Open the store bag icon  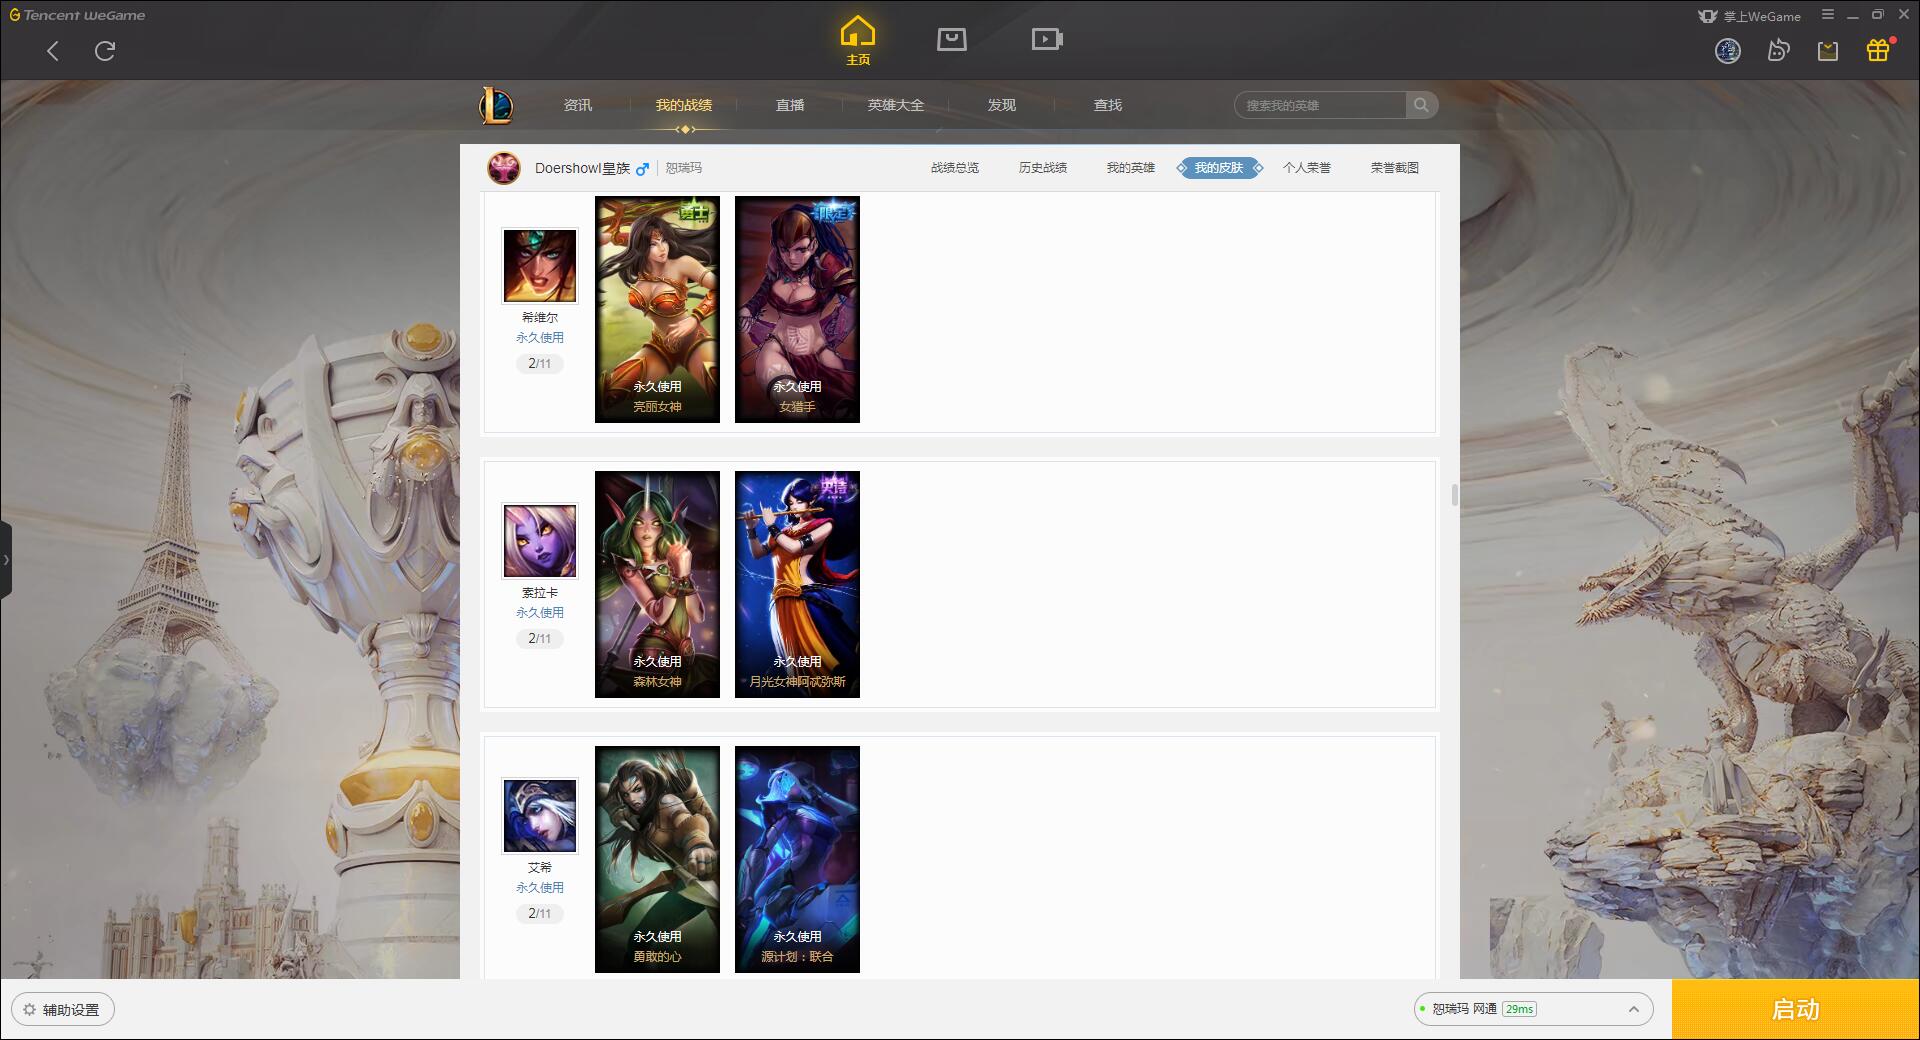click(951, 39)
